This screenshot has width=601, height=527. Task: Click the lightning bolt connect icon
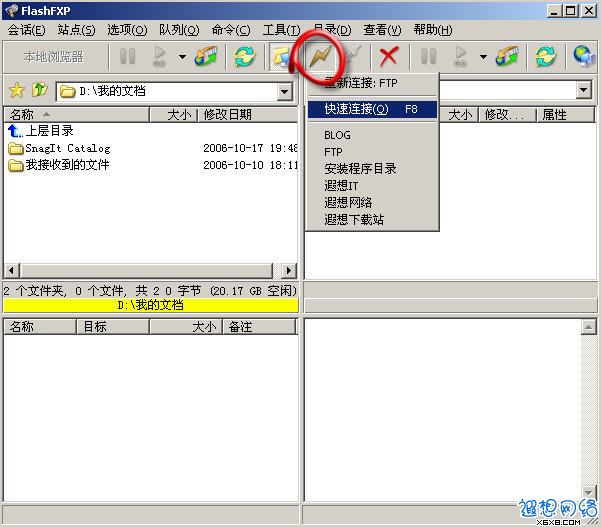coord(320,57)
